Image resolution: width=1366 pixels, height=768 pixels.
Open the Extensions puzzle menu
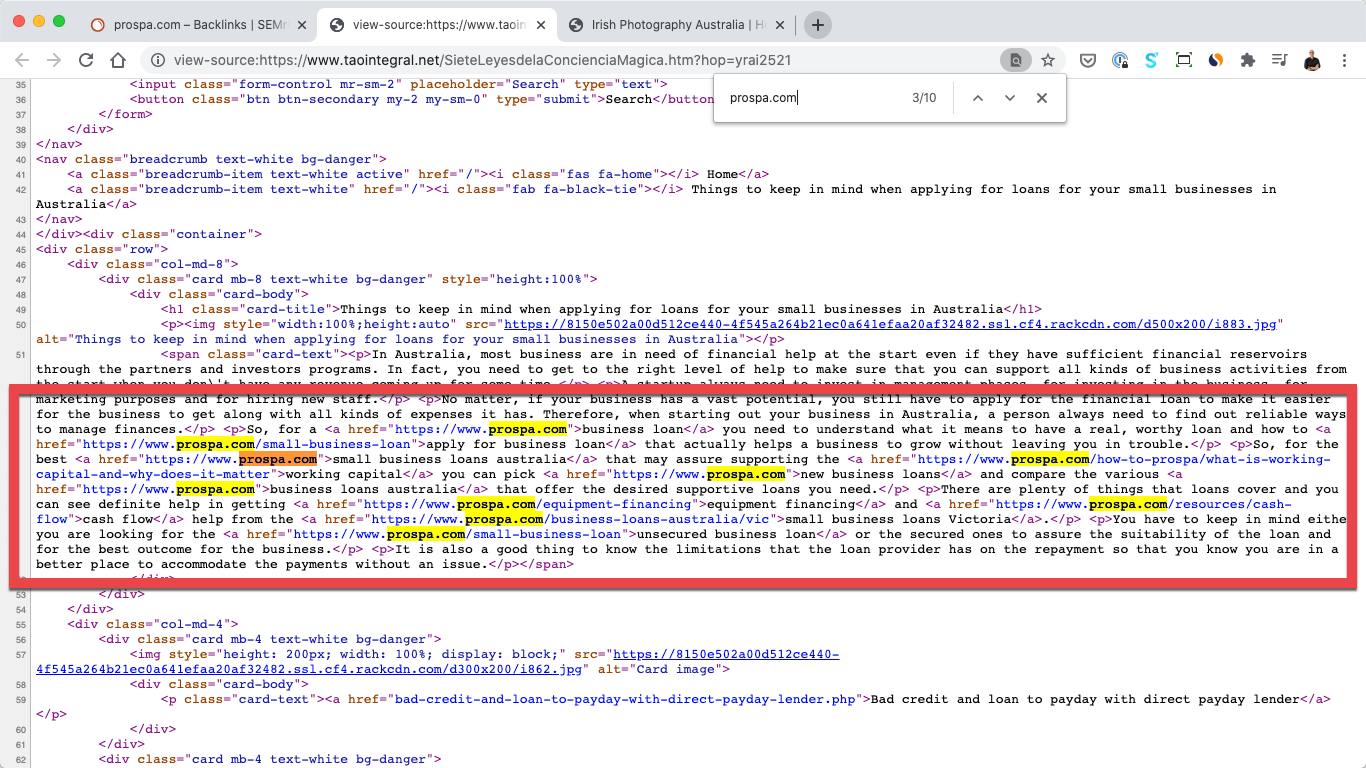pos(1247,60)
